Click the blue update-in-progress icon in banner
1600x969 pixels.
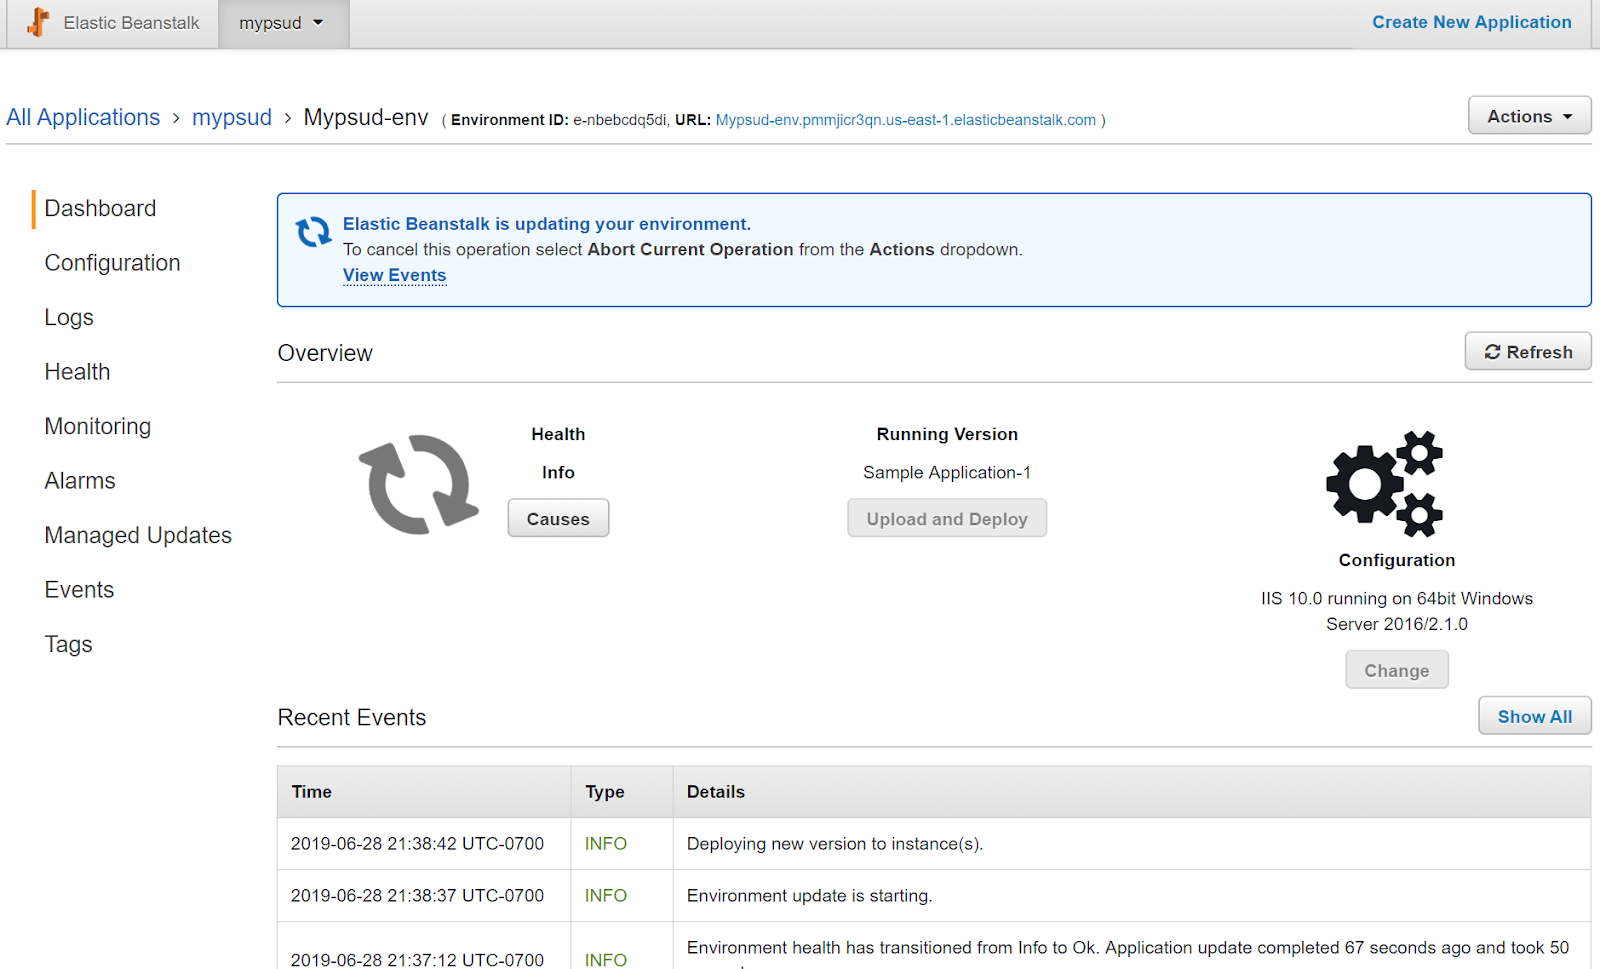(x=313, y=232)
